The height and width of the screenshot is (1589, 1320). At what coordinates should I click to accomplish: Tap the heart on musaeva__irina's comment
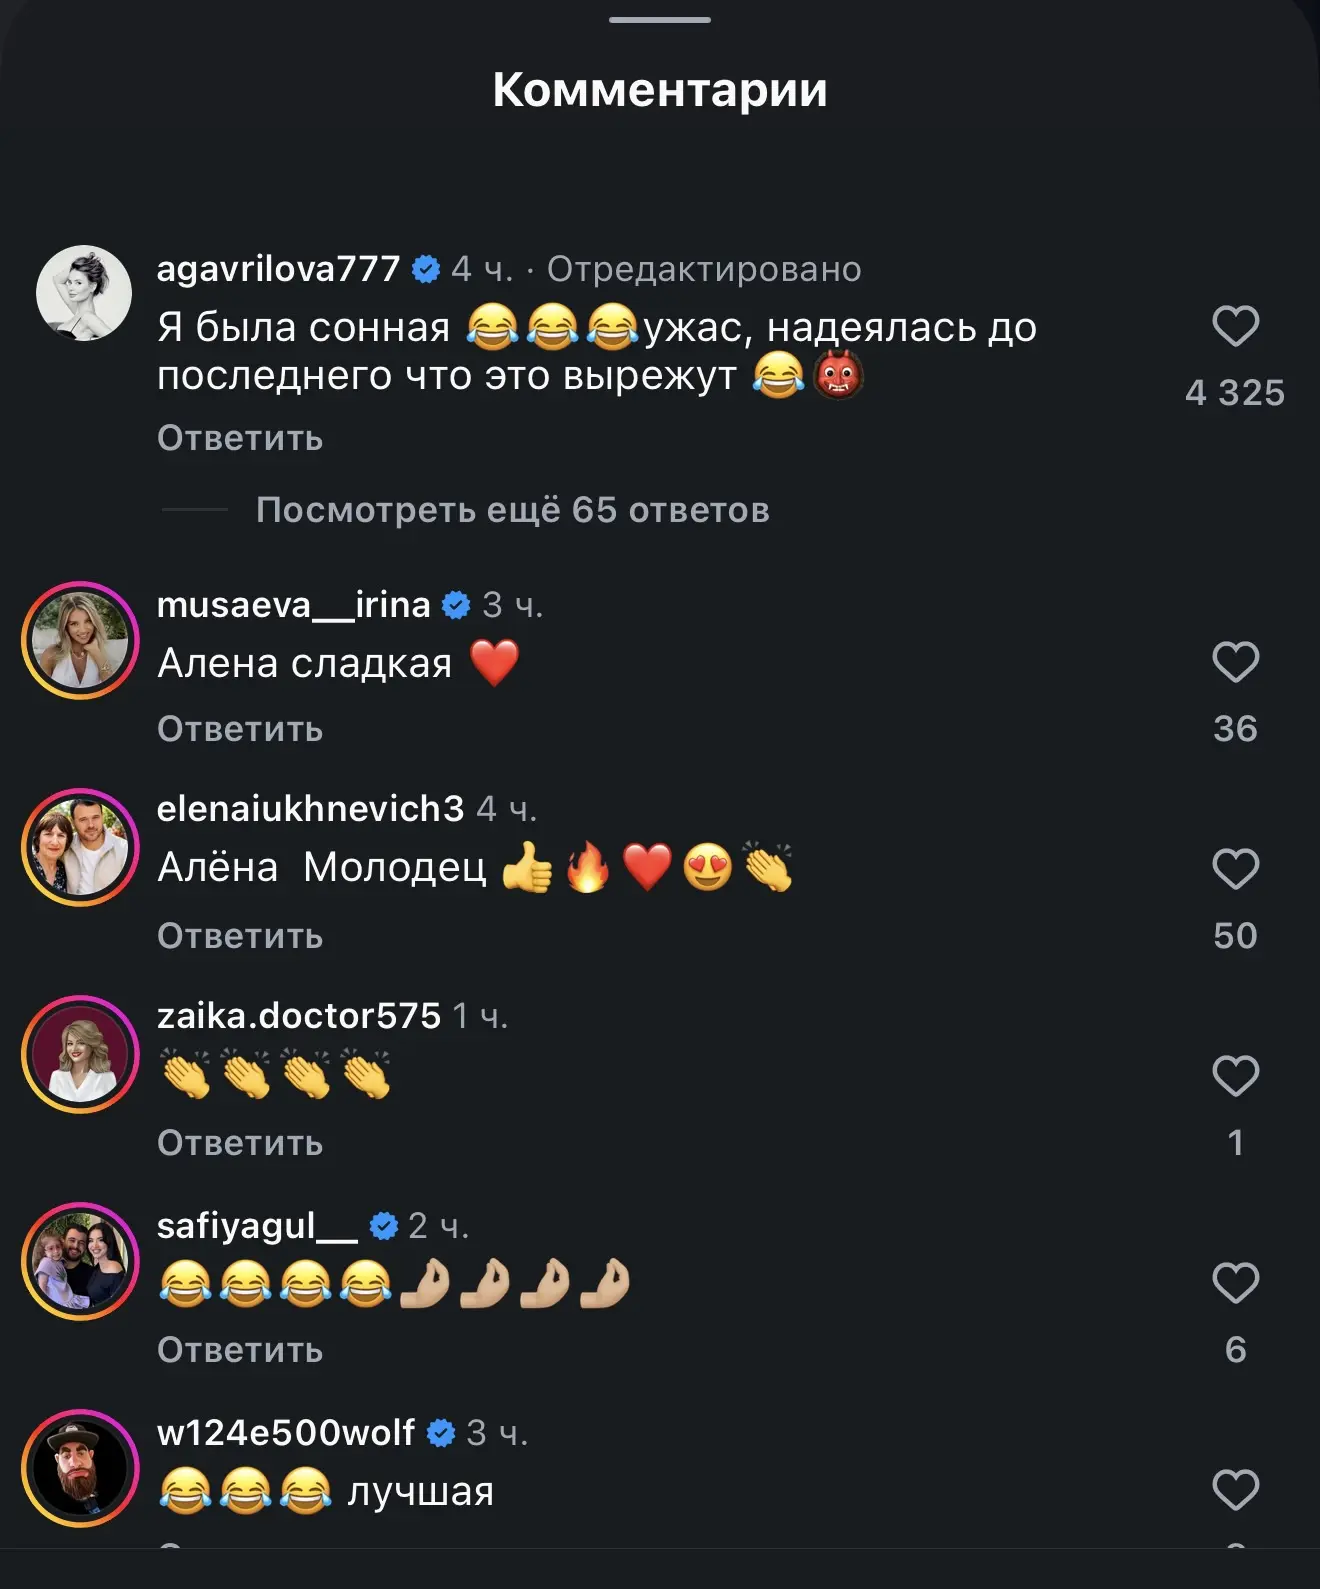1235,662
